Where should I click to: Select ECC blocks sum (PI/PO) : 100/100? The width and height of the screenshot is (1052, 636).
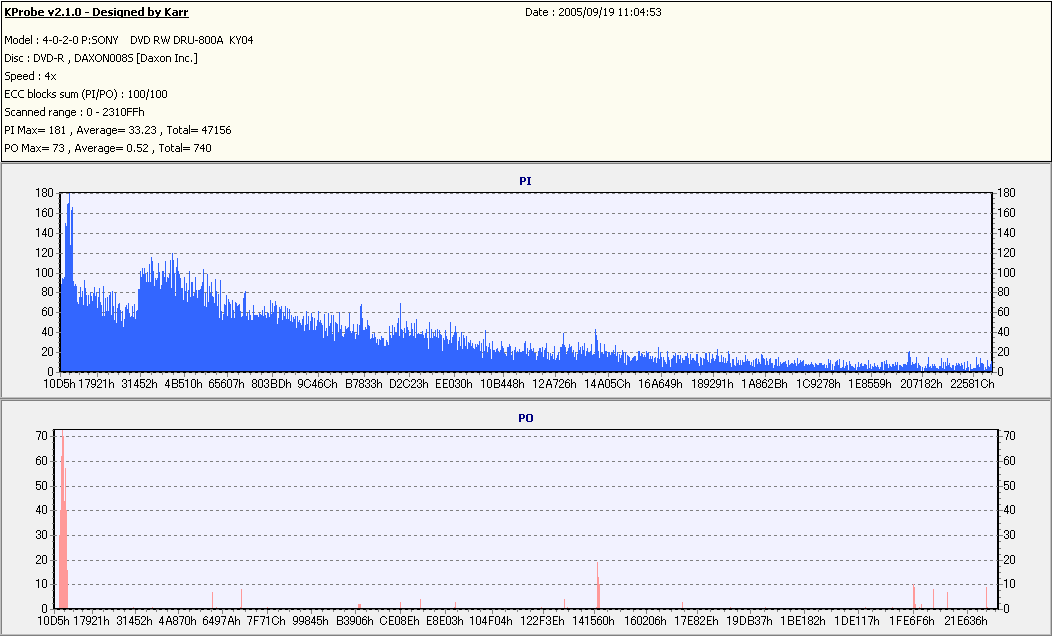[x=86, y=95]
